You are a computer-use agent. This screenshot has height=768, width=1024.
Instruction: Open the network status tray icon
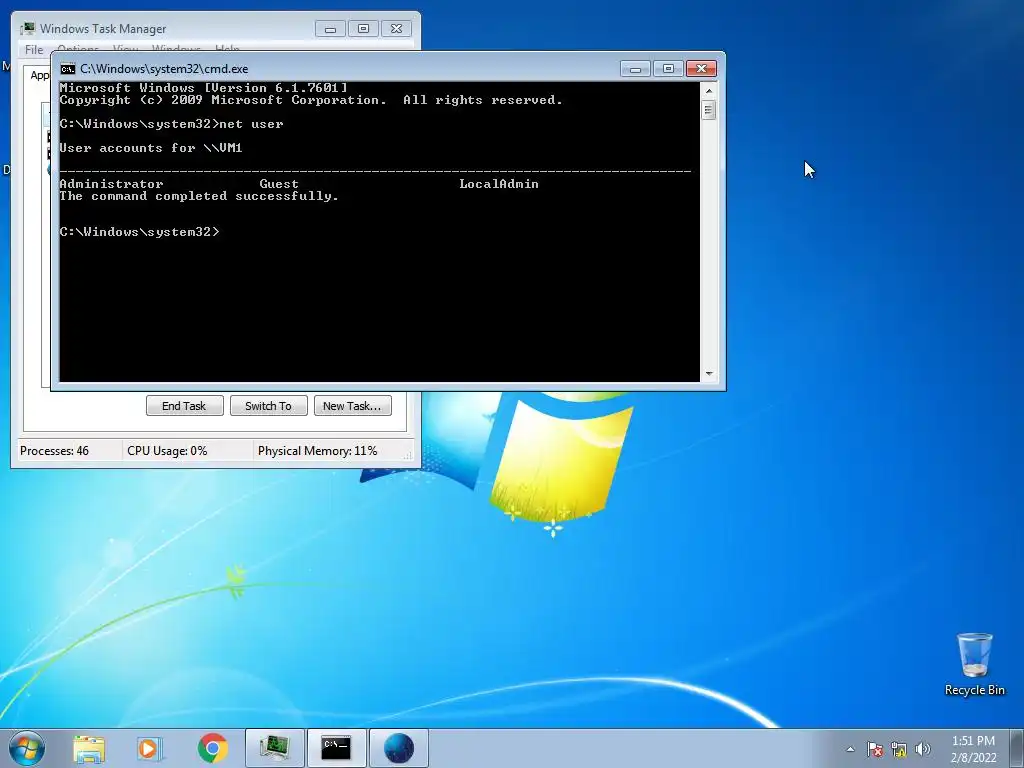(x=899, y=749)
